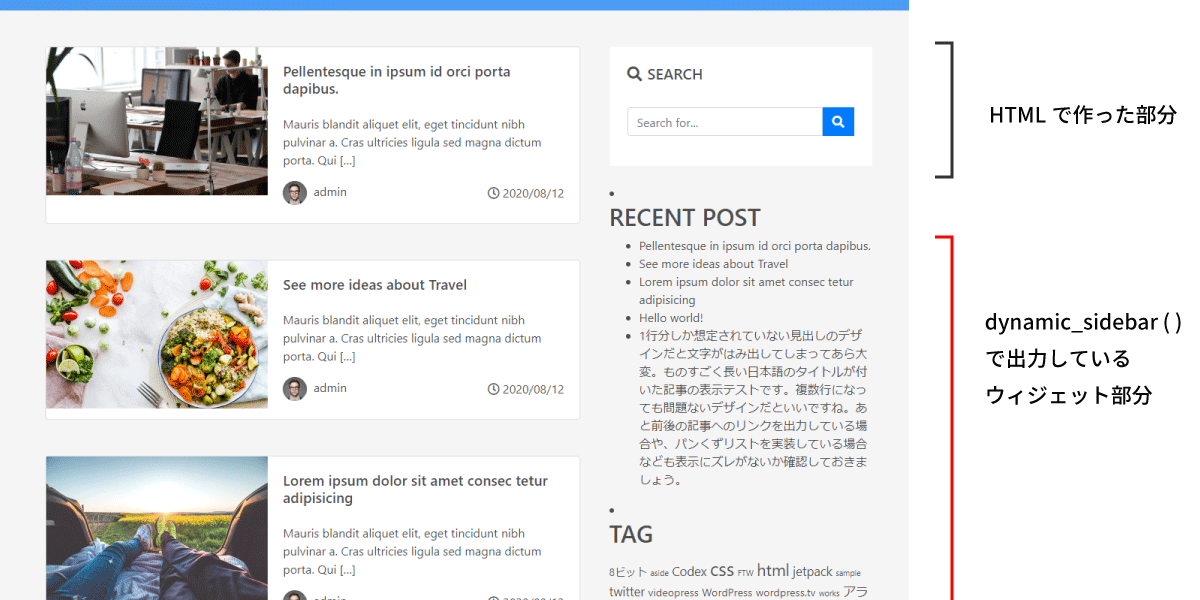Click the 'TAG' widget heading

coord(631,534)
